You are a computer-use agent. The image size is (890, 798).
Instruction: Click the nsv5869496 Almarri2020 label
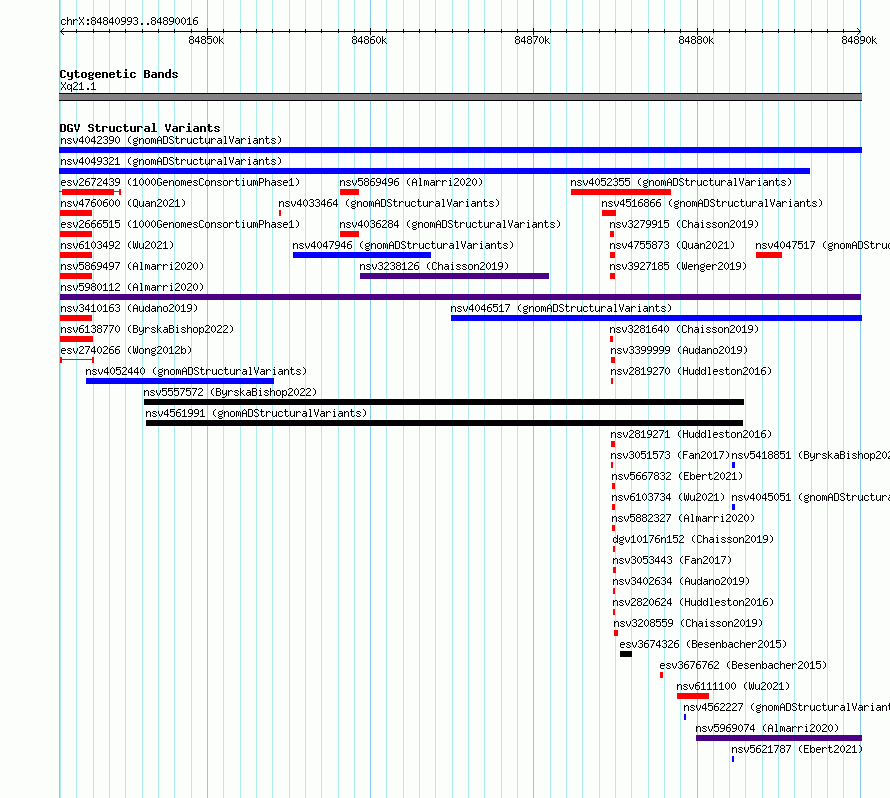pos(411,182)
